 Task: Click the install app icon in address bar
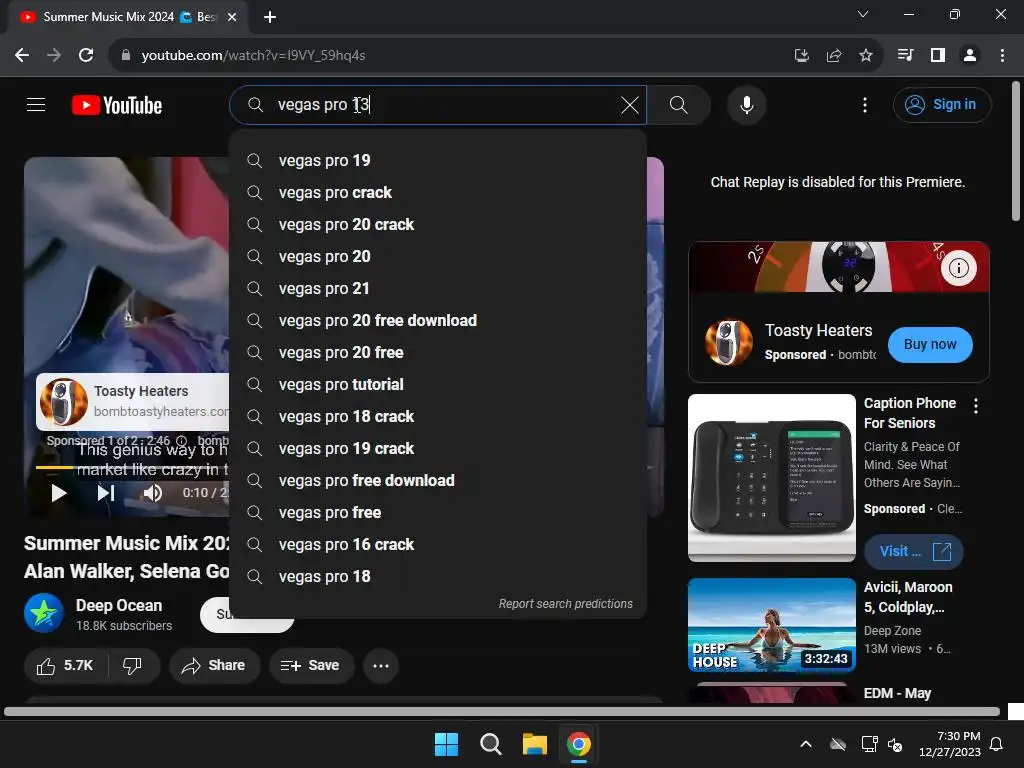coord(801,56)
